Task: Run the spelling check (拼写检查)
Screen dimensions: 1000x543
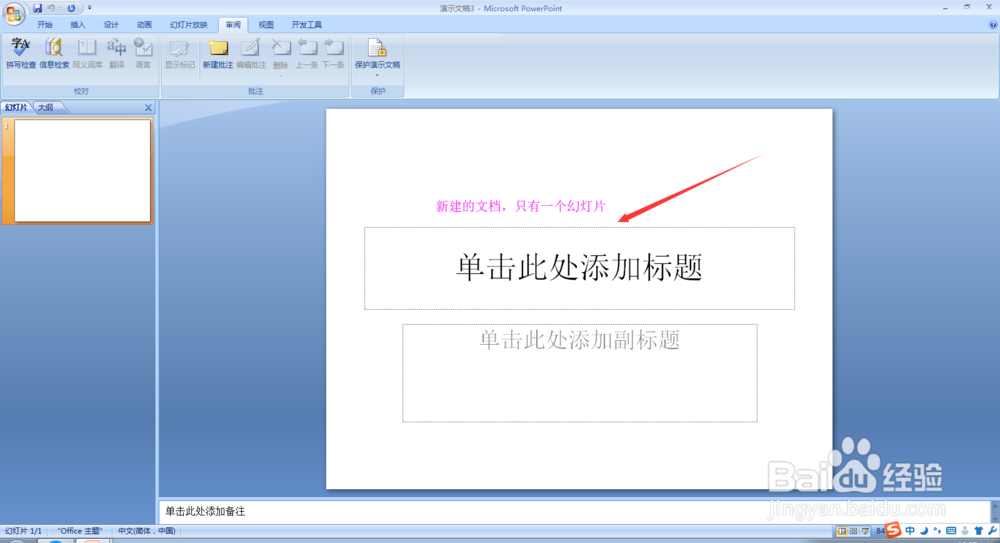Action: click(20, 53)
